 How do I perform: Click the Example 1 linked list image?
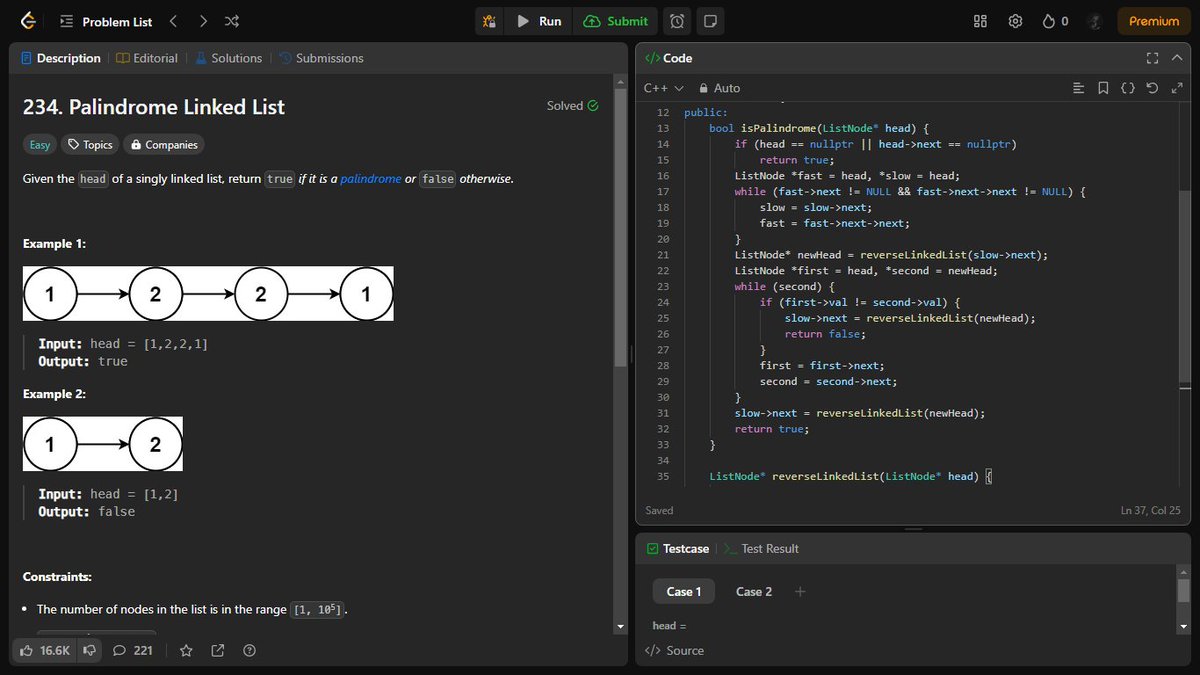[x=208, y=294]
